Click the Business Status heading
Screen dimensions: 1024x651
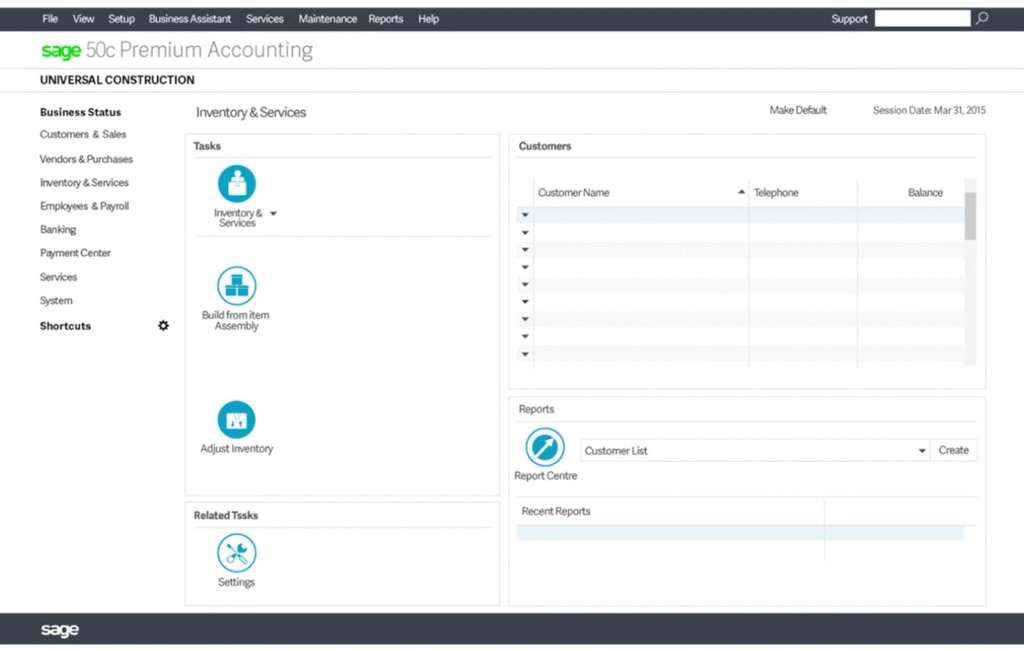(80, 112)
